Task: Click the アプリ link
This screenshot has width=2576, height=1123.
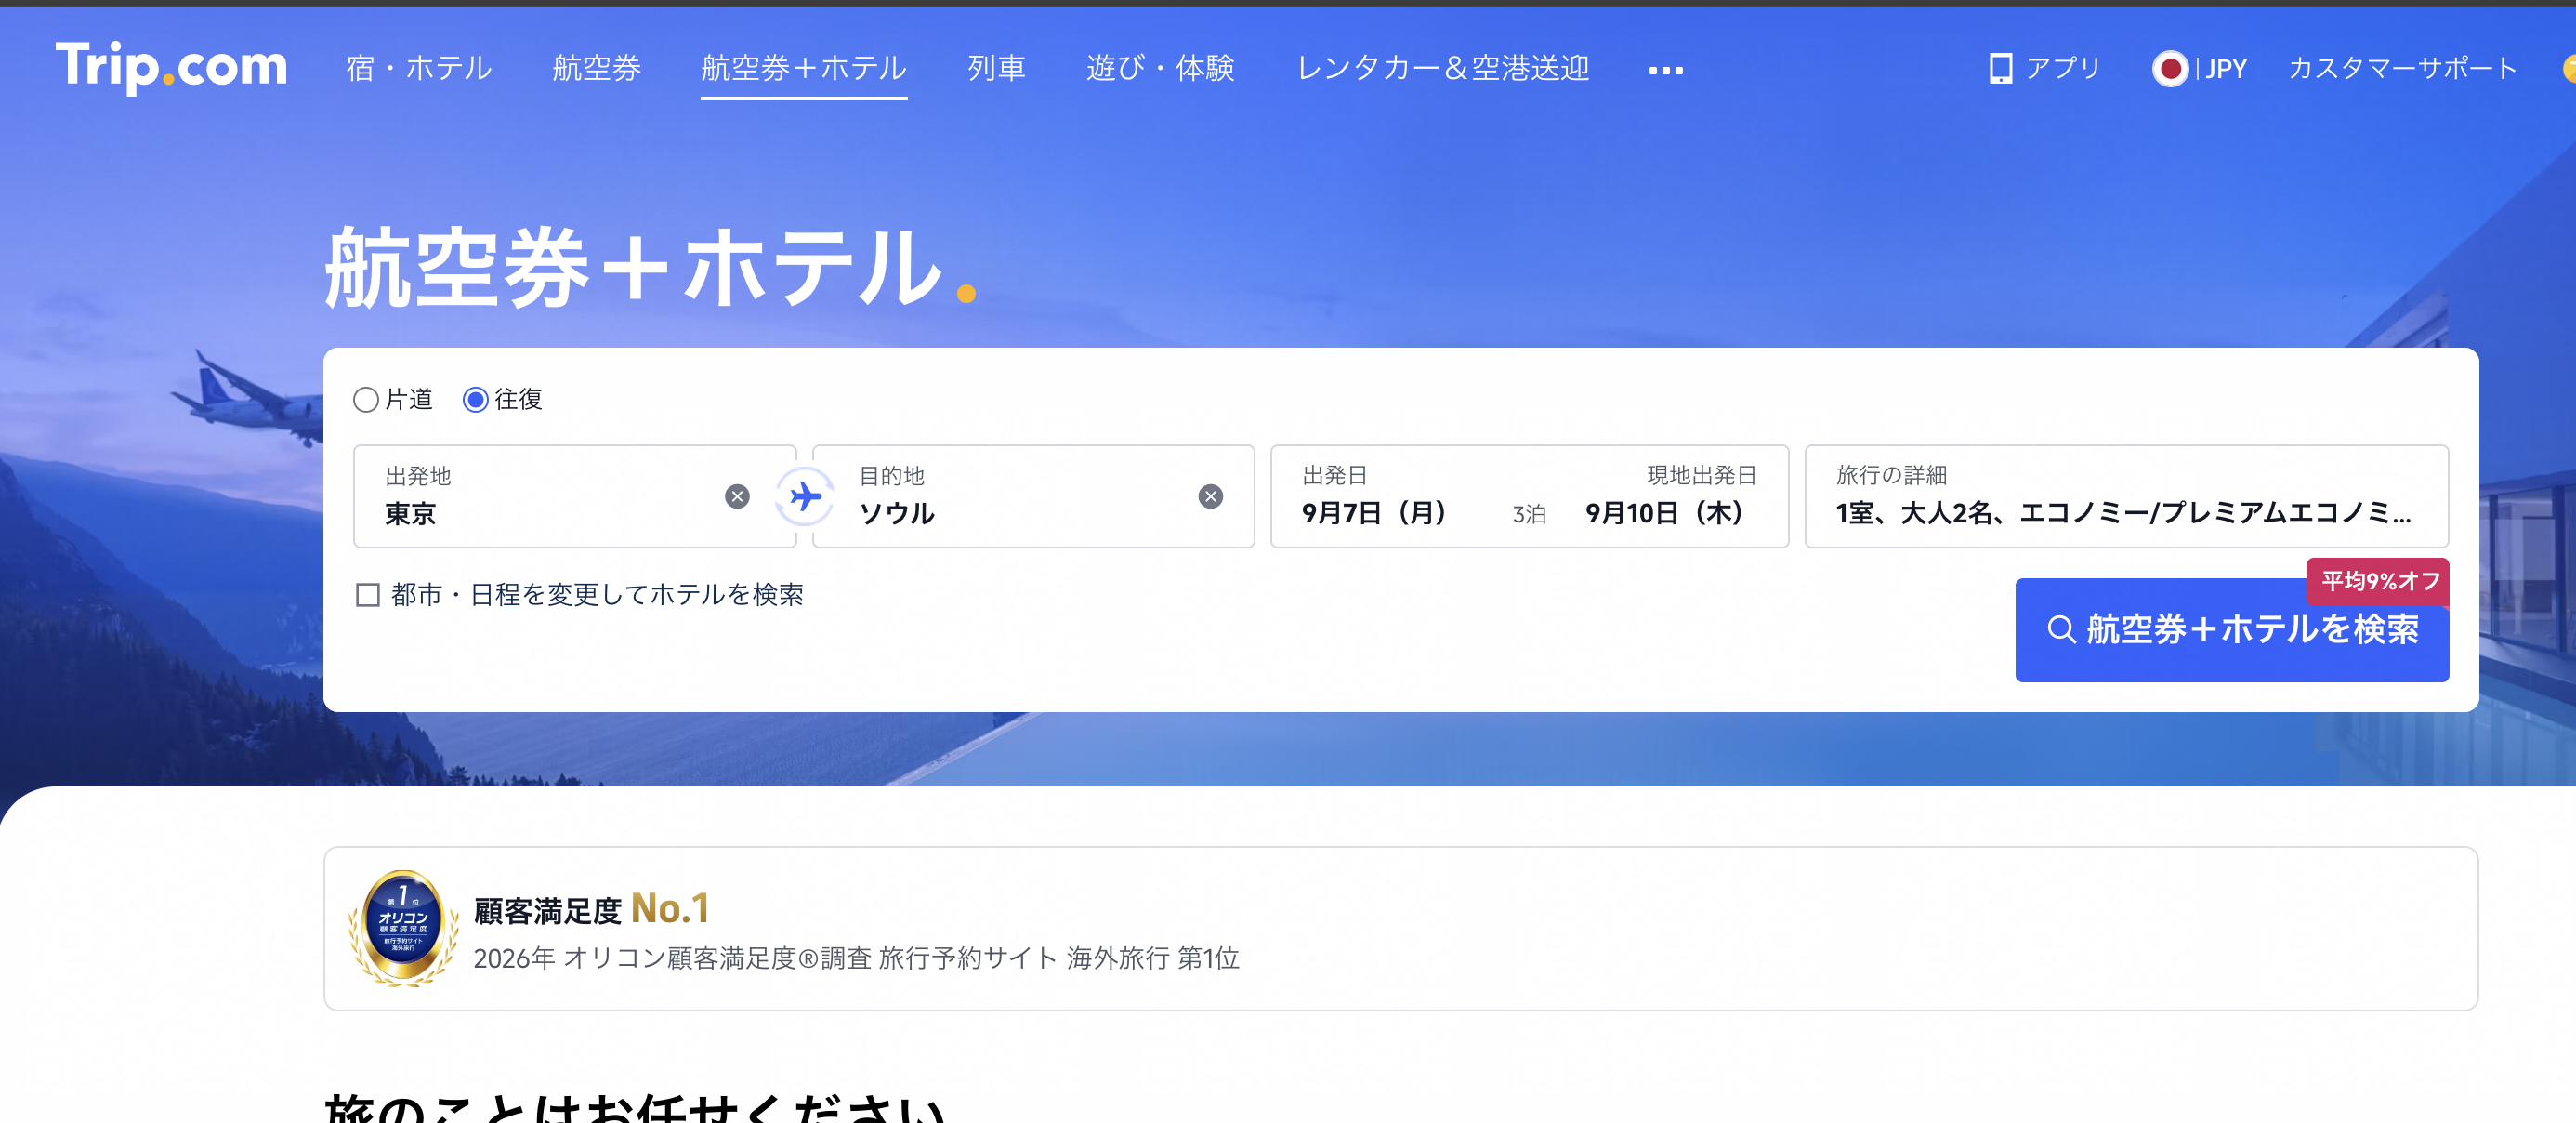Action: pyautogui.click(x=2063, y=68)
